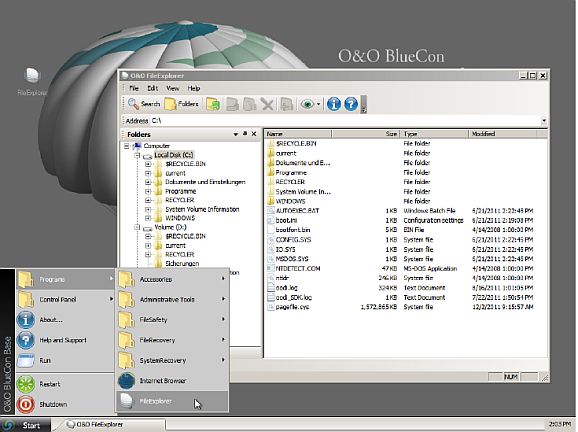Viewport: 578px width, 432px height.
Task: Open the FileSafety submenu folder
Action: coord(172,320)
